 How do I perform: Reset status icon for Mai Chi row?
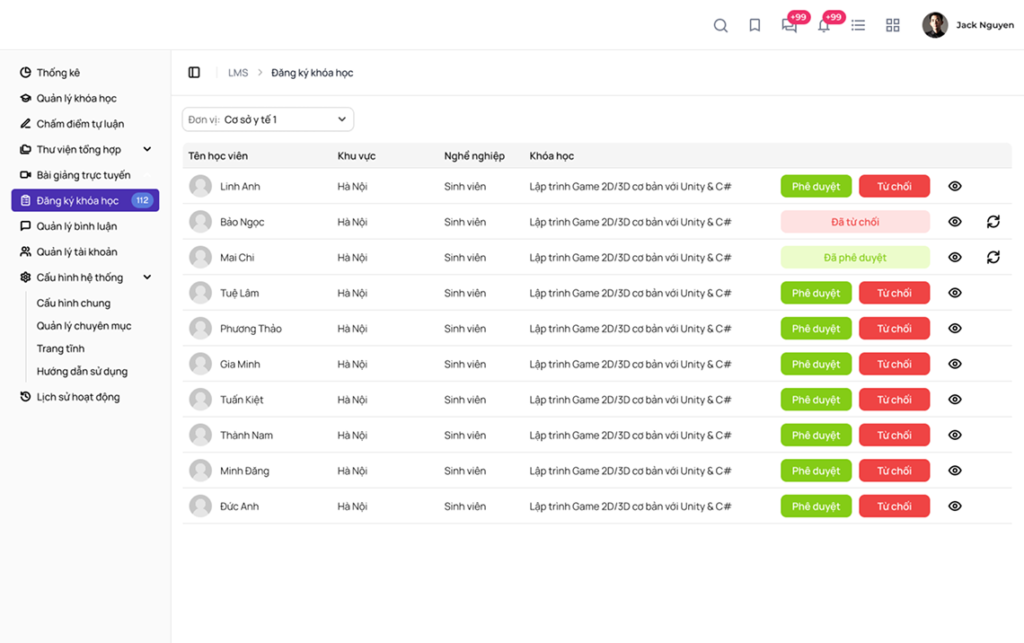coord(993,257)
